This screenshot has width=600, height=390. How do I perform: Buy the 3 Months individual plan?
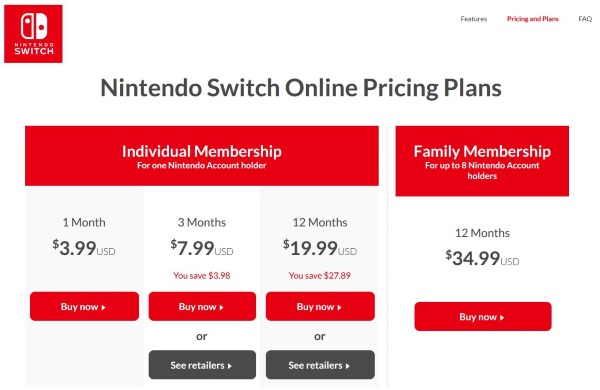point(202,306)
